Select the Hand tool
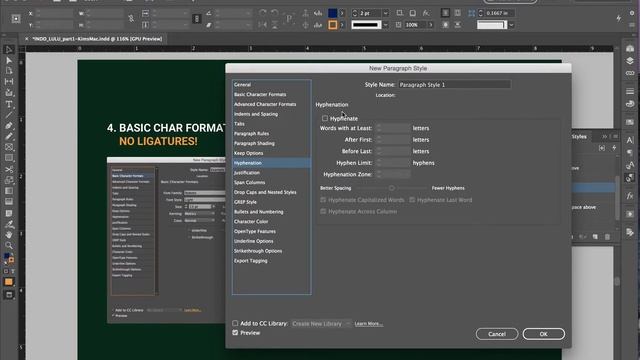The width and height of the screenshot is (640, 360). [x=9, y=235]
